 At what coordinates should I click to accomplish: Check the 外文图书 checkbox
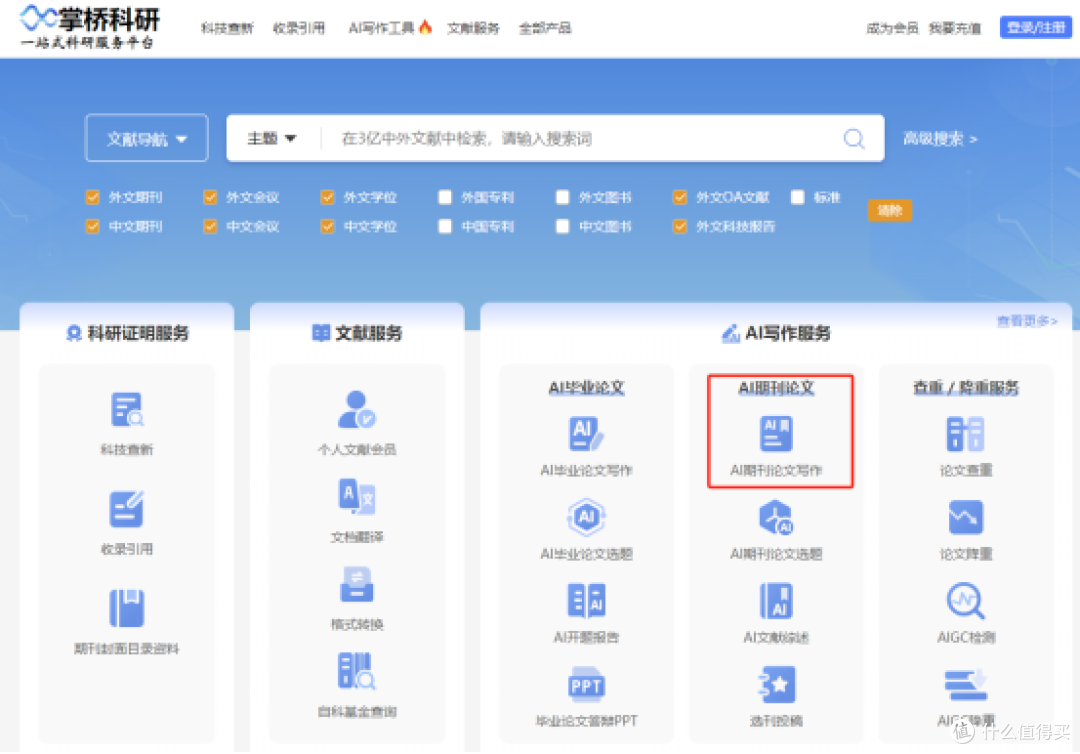[x=563, y=198]
